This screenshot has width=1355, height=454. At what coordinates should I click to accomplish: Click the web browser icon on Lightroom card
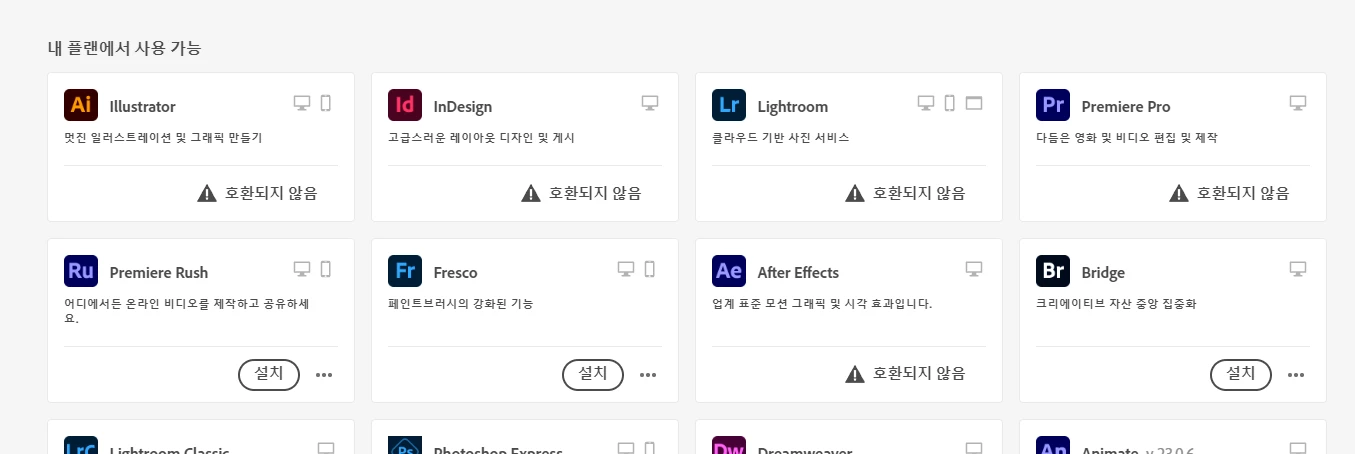(x=974, y=103)
